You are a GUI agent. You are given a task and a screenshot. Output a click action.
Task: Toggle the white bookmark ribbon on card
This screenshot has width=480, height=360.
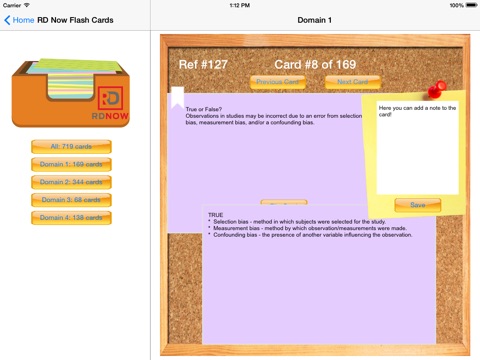(x=178, y=98)
